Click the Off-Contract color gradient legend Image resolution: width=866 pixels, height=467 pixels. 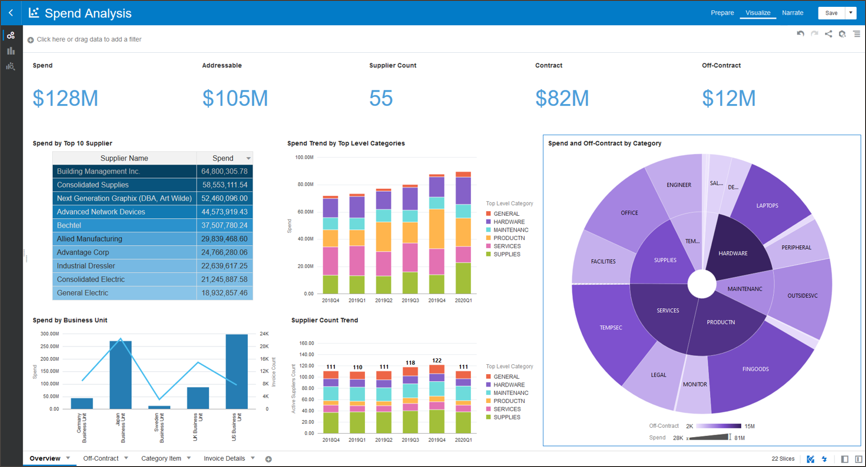click(x=718, y=426)
